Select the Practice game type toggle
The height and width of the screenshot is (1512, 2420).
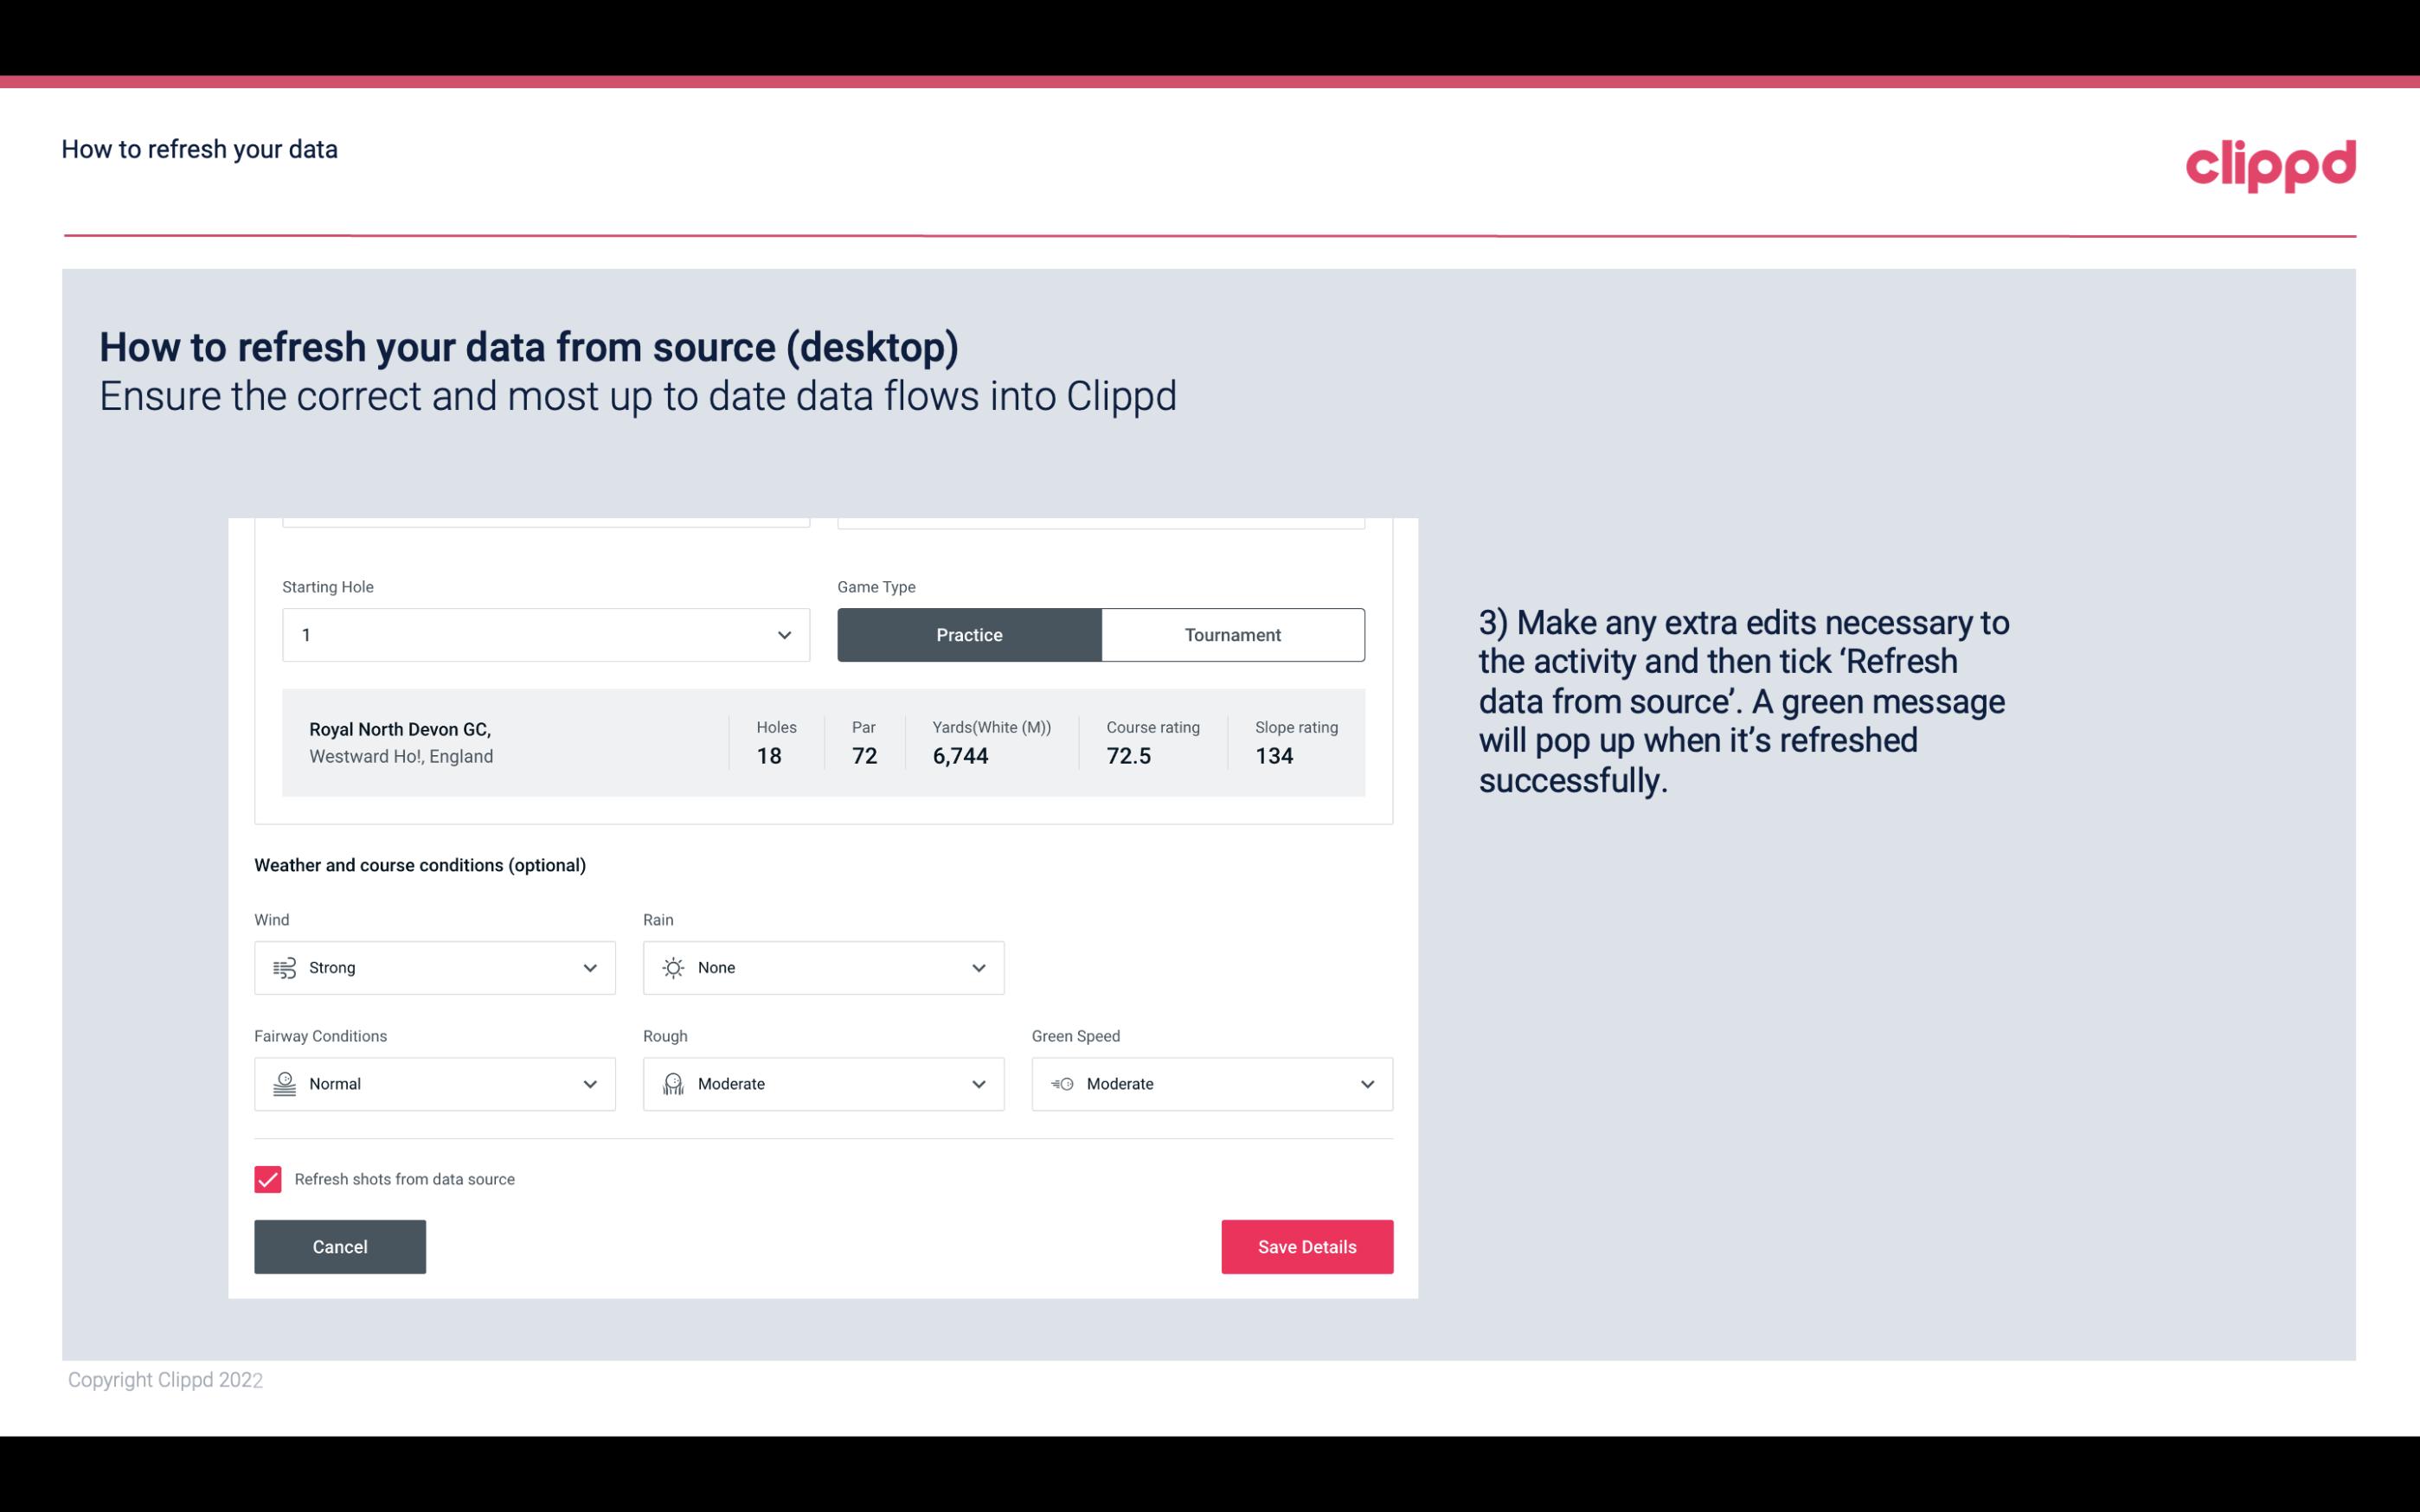pos(969,634)
